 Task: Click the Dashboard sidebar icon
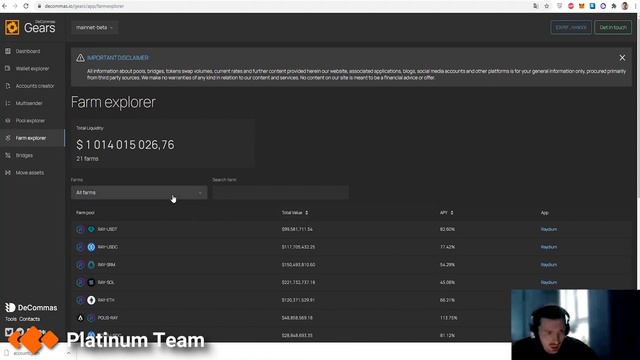(8, 51)
